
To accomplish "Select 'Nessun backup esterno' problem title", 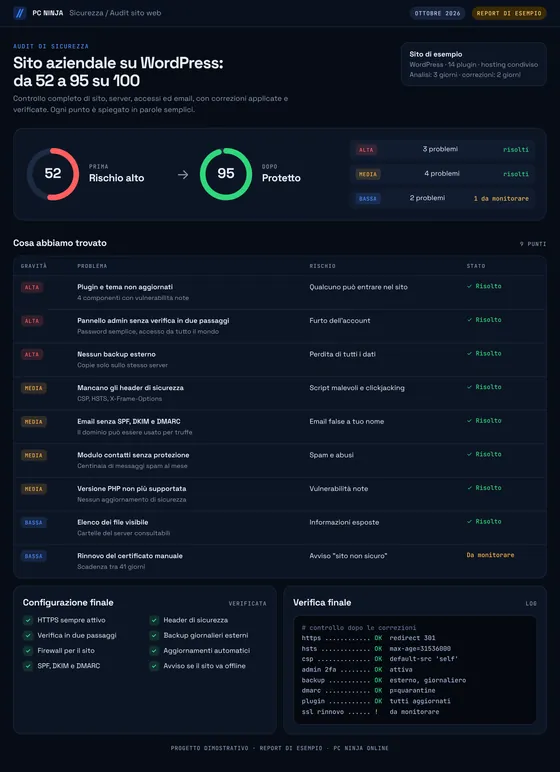I will [117, 354].
